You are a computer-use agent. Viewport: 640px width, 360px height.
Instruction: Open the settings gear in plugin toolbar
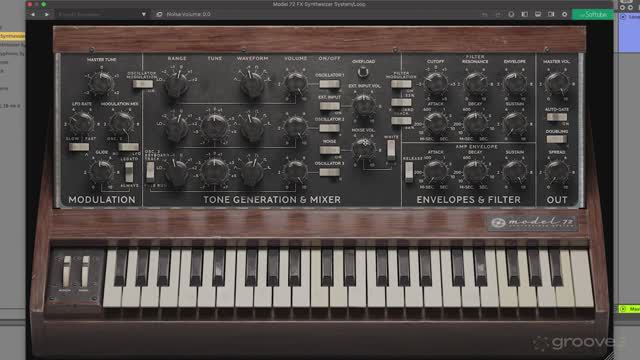564,14
